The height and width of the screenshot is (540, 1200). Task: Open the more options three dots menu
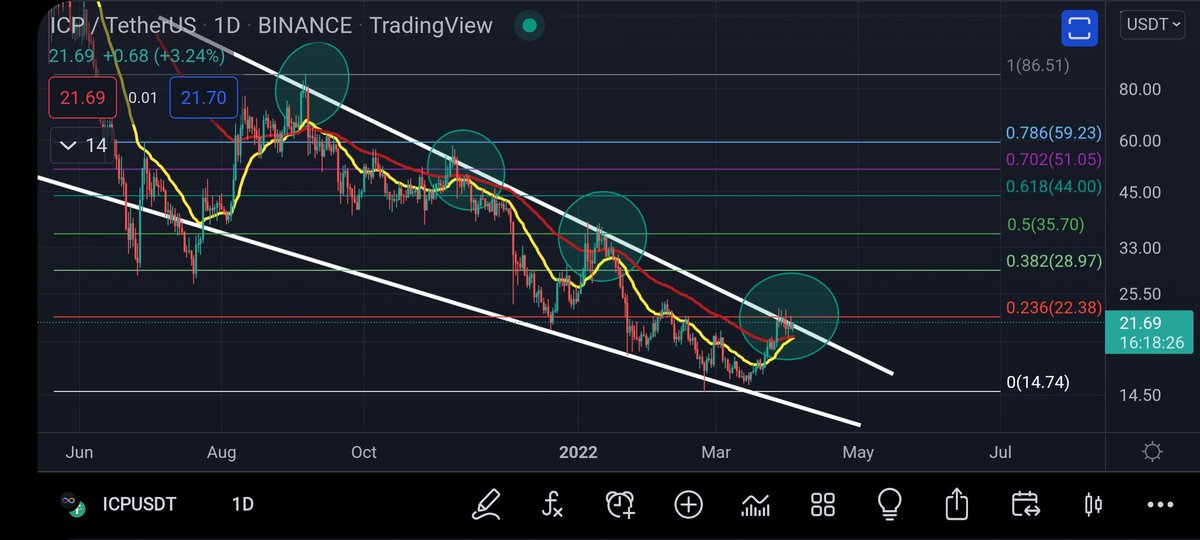pos(1160,504)
